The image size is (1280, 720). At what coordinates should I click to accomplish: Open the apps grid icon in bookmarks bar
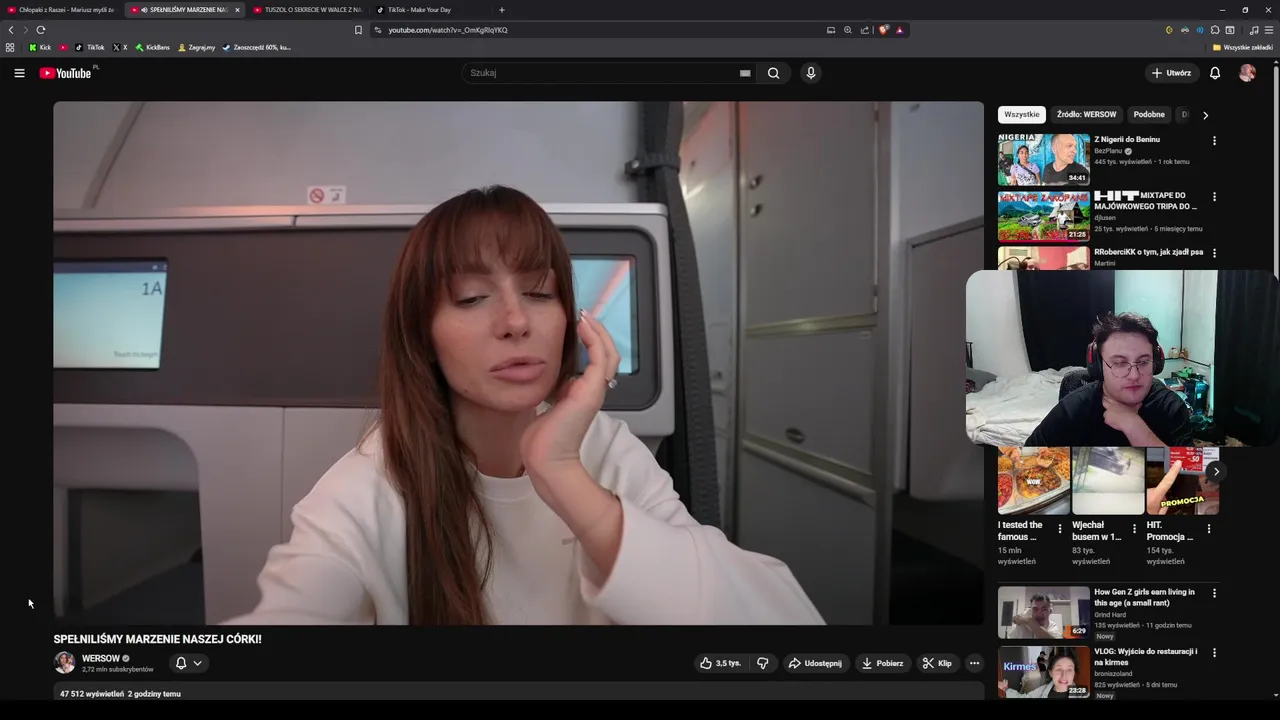pos(10,47)
